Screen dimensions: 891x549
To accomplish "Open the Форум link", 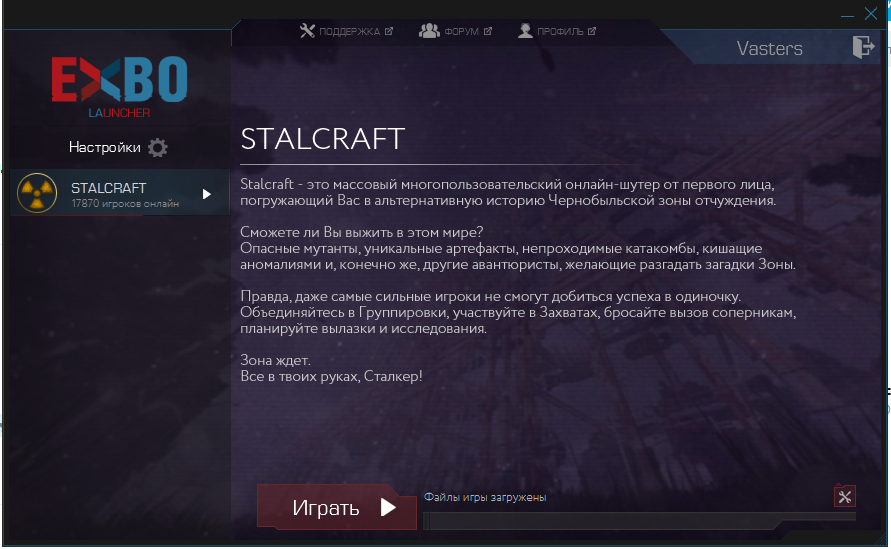I will click(455, 31).
